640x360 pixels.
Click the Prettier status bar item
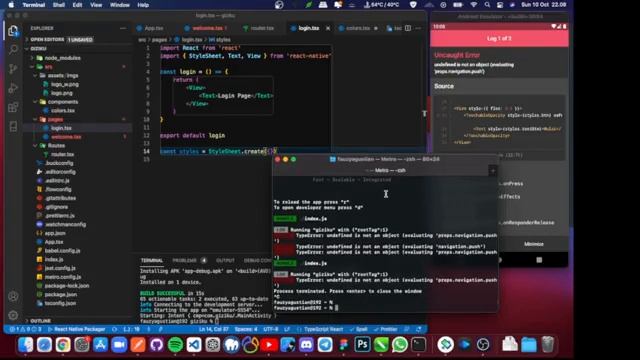(x=385, y=329)
